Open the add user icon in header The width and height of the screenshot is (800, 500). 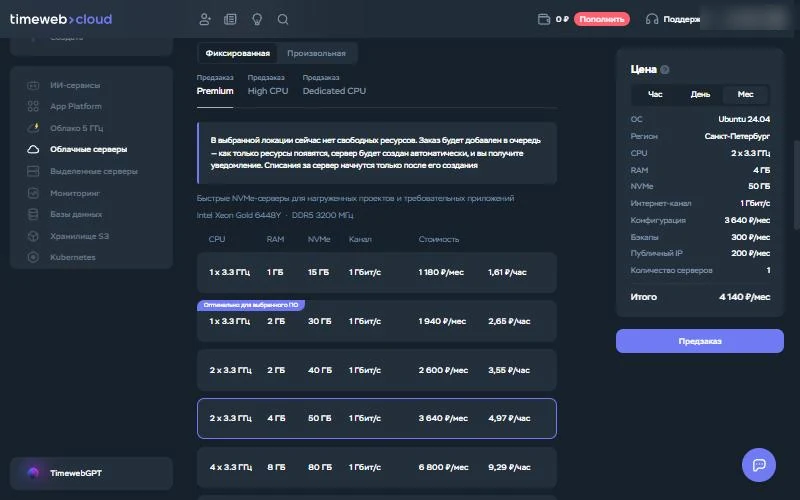[x=205, y=19]
